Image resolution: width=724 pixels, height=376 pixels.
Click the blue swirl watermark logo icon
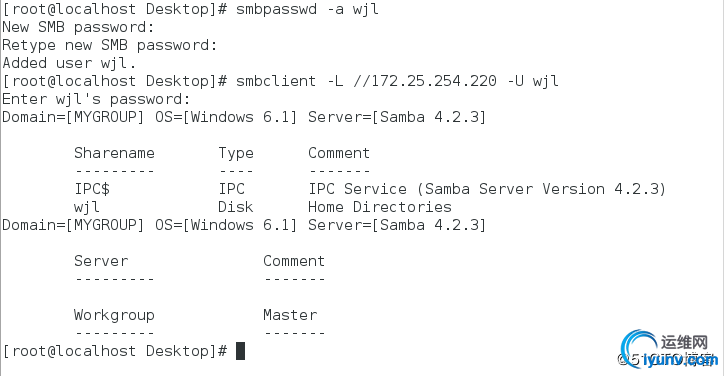[x=639, y=349]
